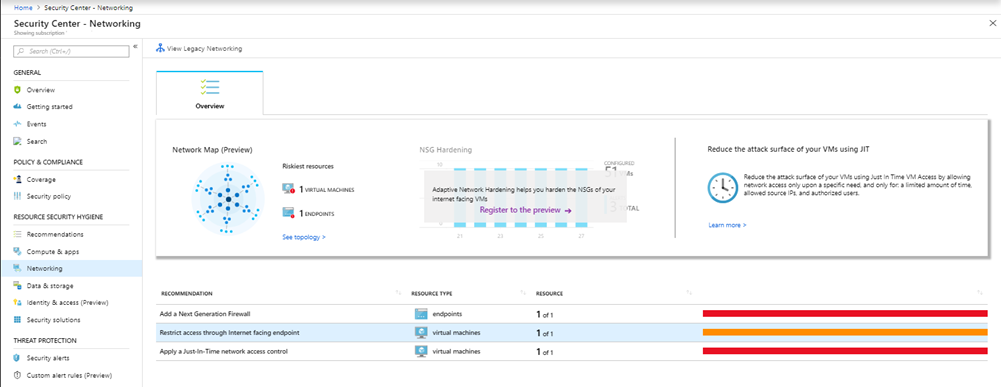
Task: Select the Compute & apps icon
Action: click(x=17, y=252)
